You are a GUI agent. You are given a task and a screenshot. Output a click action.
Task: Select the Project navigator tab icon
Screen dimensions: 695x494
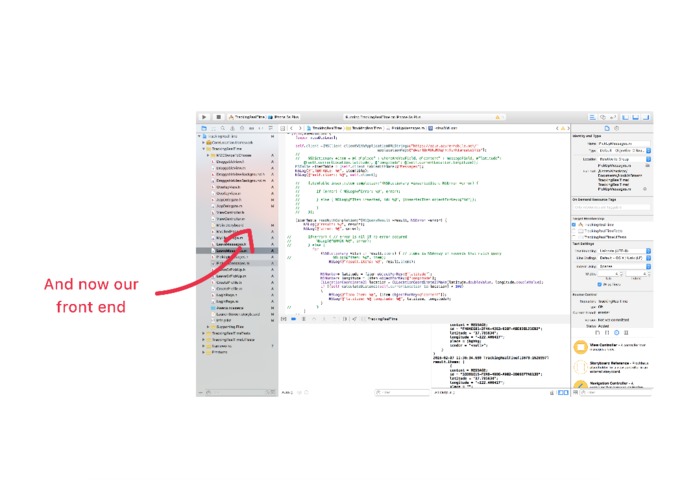click(x=203, y=128)
